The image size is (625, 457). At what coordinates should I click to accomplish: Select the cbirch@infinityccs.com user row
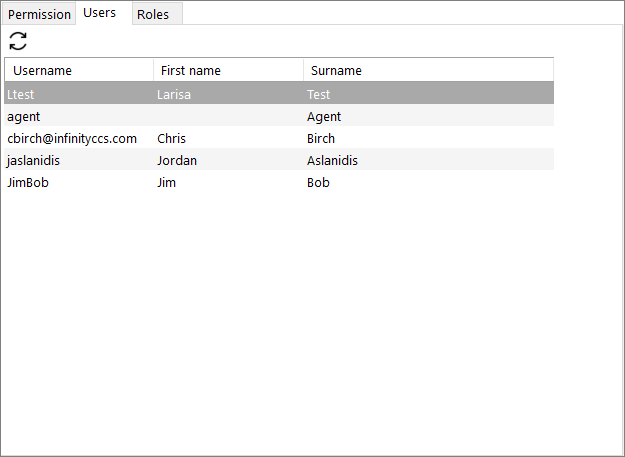pyautogui.click(x=279, y=138)
